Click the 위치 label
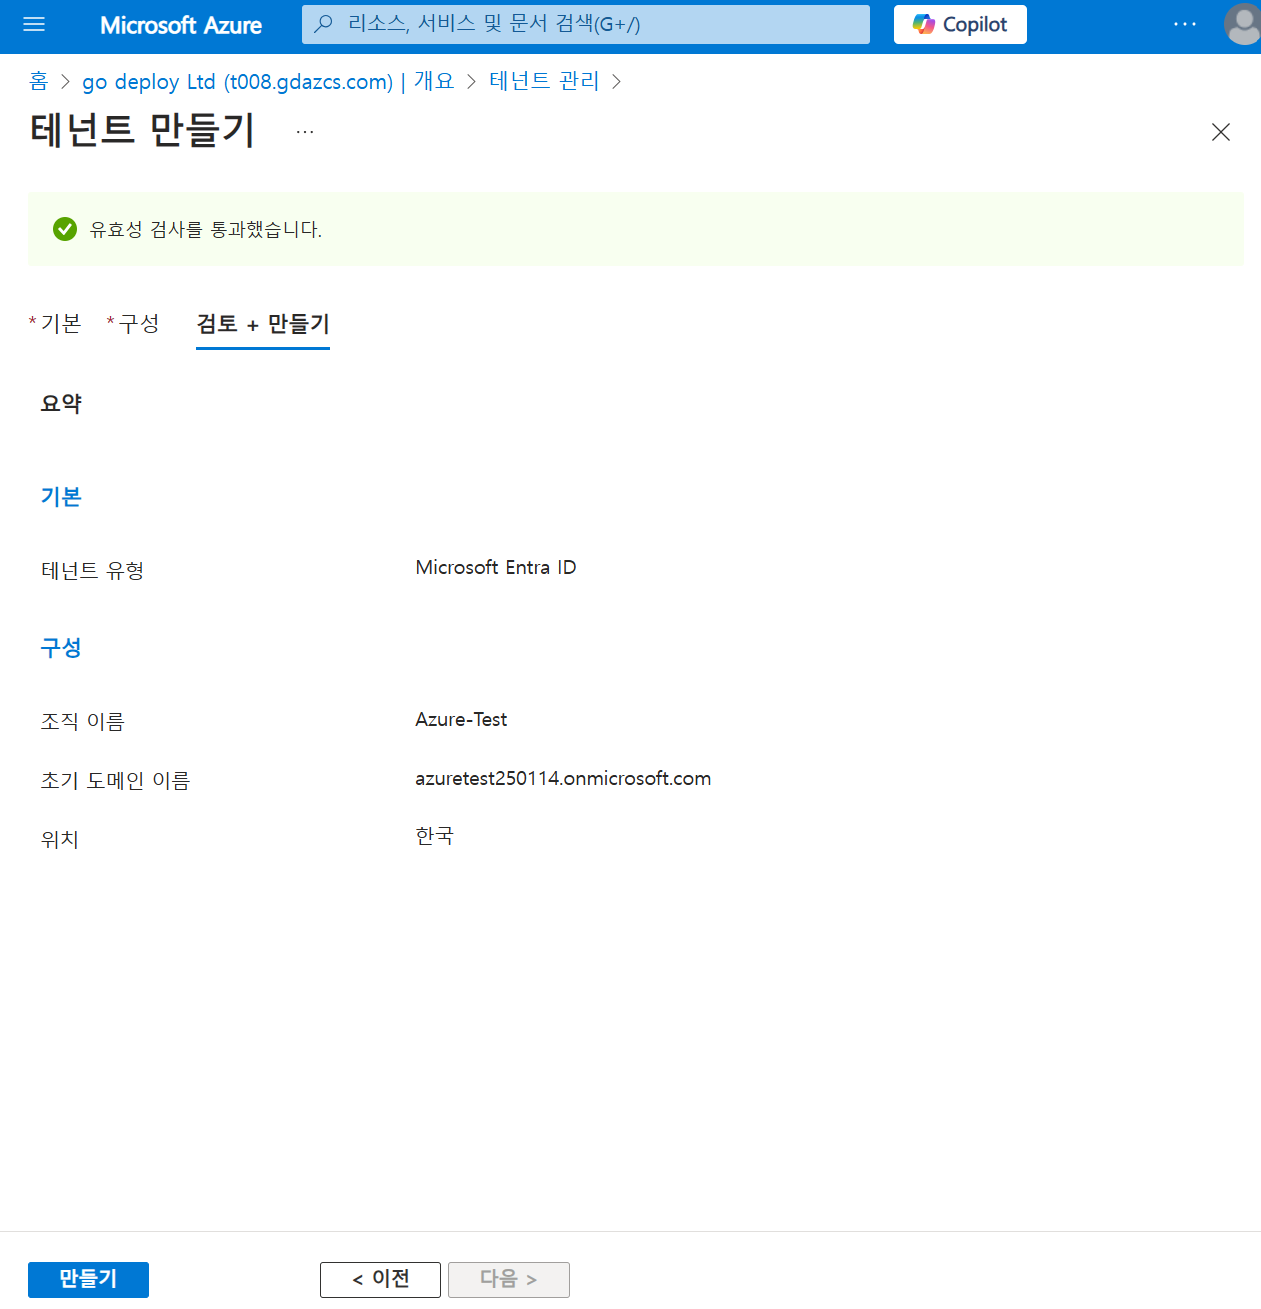Image resolution: width=1261 pixels, height=1309 pixels. 59,839
